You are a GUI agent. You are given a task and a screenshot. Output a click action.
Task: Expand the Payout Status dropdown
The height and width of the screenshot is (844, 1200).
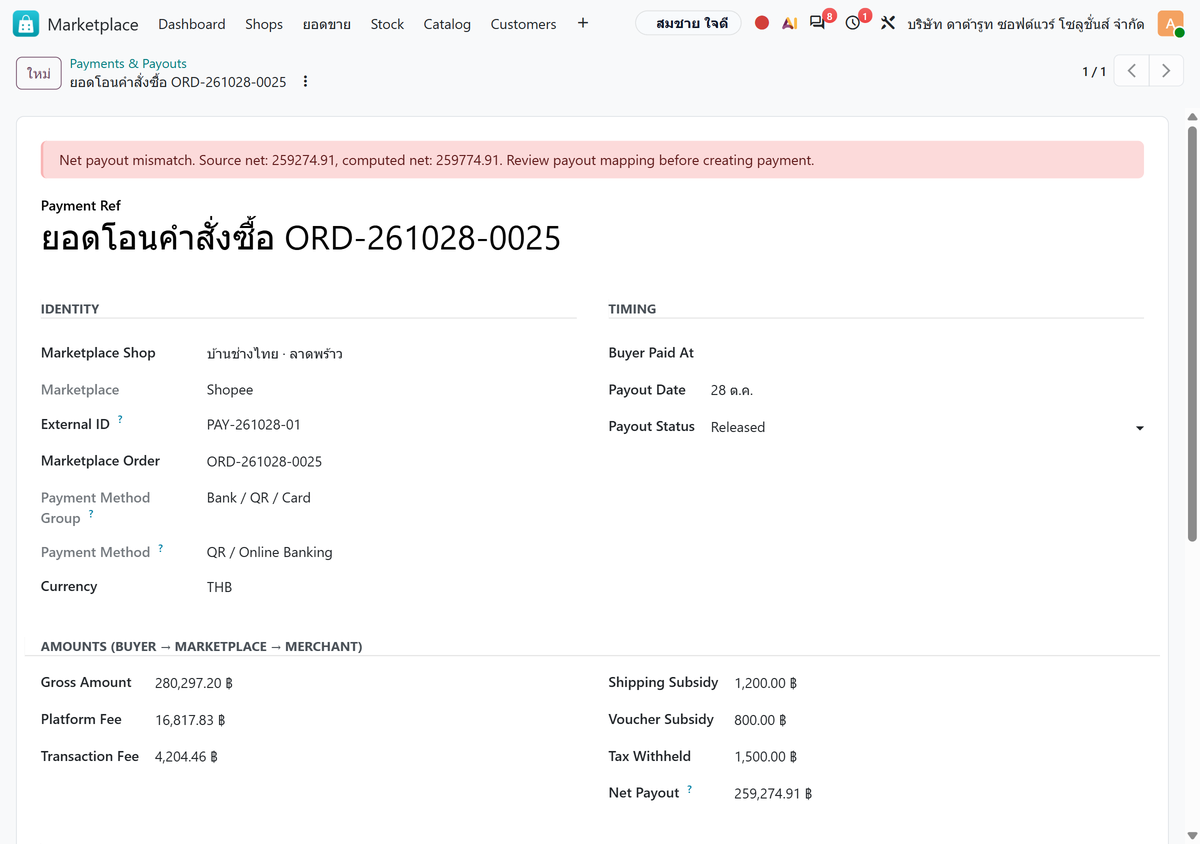[x=1139, y=428]
